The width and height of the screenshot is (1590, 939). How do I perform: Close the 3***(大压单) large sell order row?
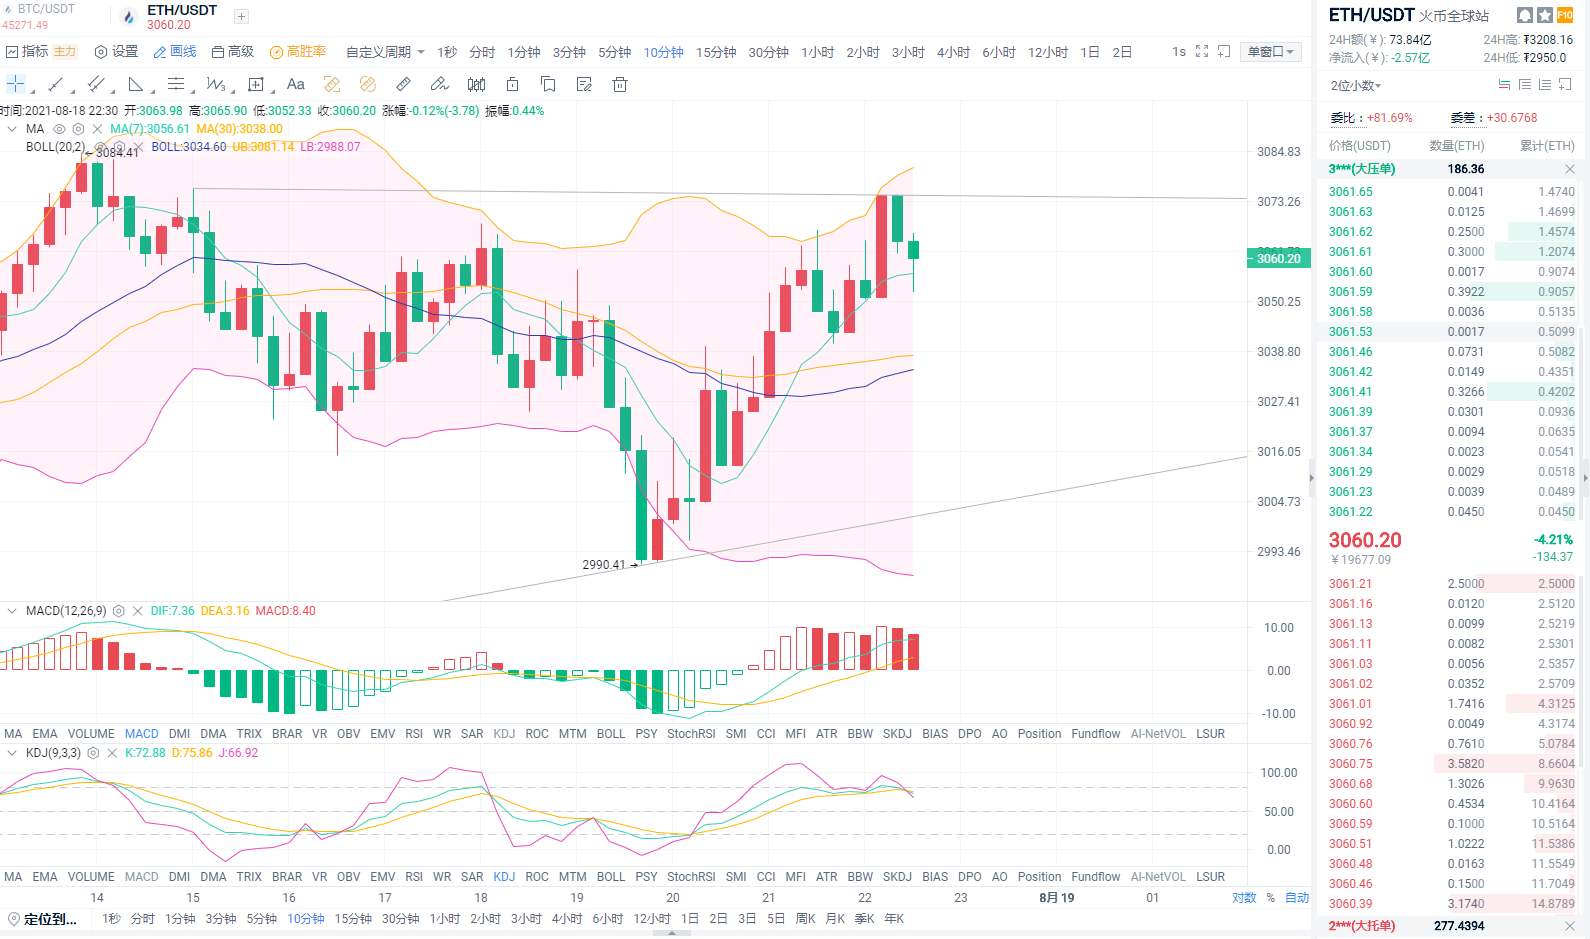click(x=1569, y=169)
